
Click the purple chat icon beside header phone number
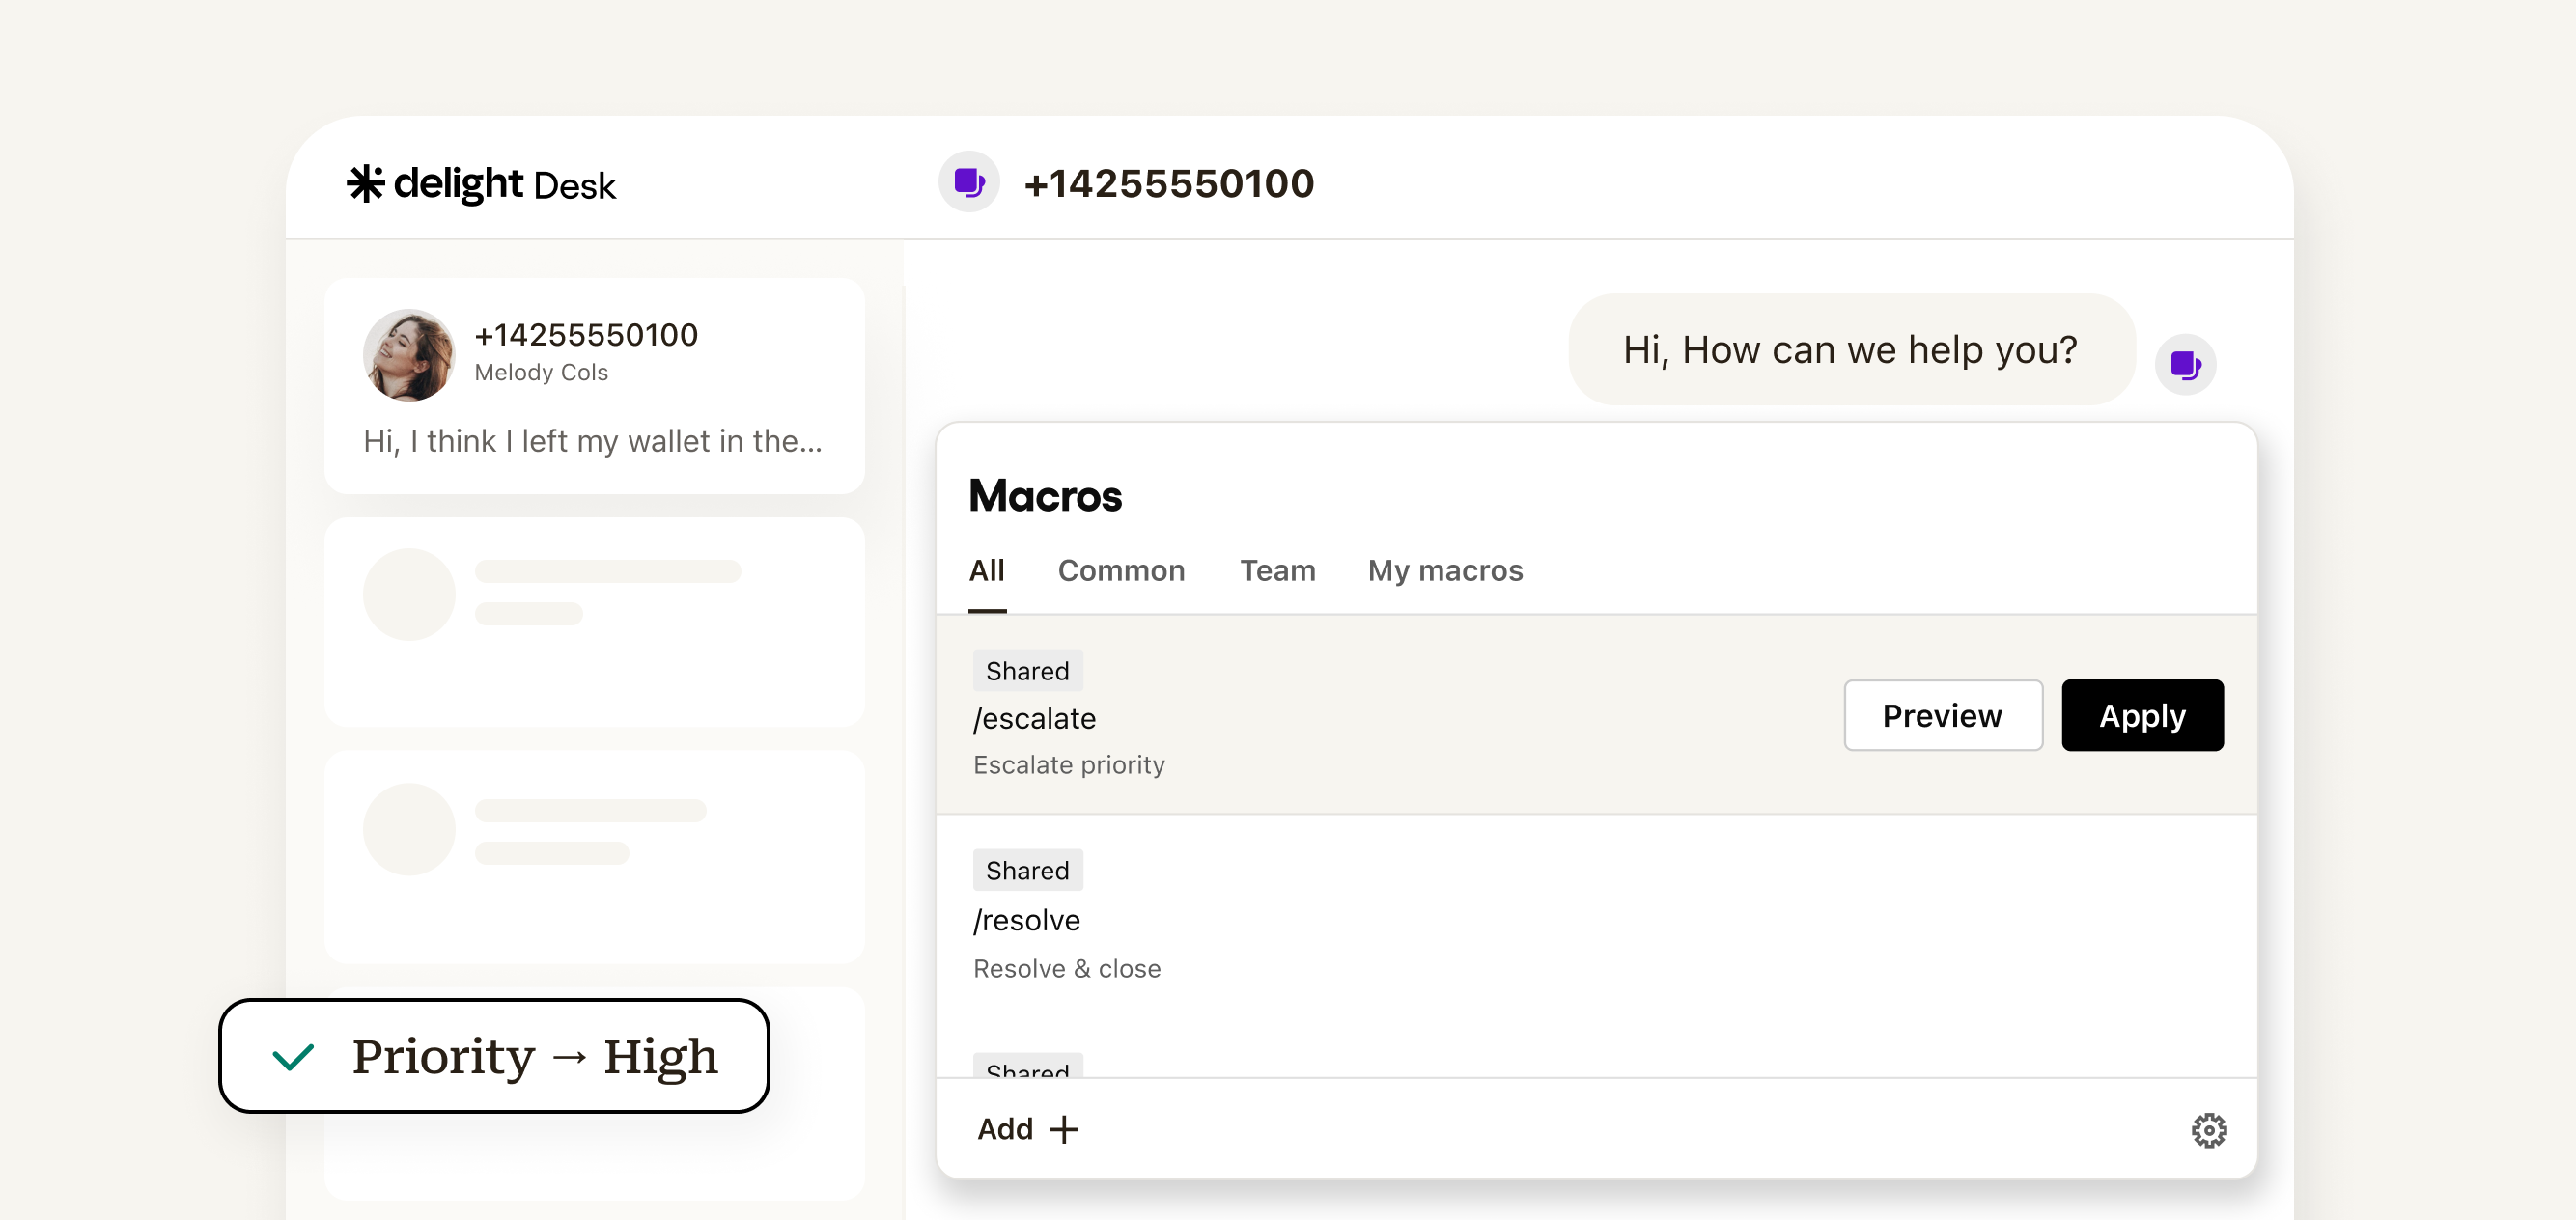969,182
